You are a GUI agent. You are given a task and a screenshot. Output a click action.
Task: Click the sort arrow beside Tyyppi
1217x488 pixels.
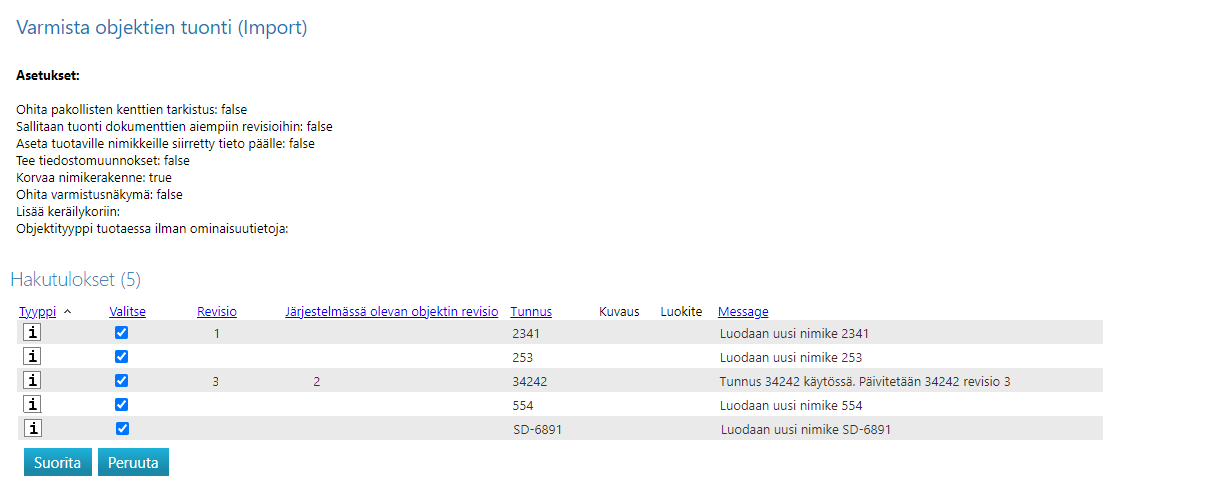point(68,312)
